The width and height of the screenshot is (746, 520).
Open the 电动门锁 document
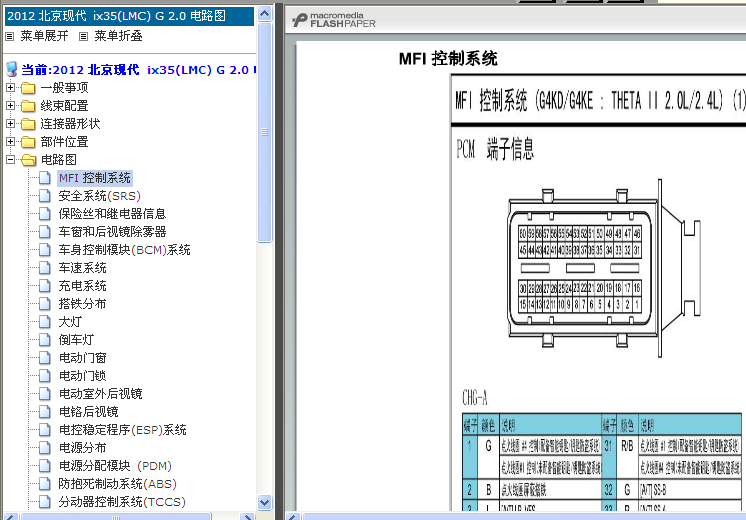pyautogui.click(x=82, y=376)
